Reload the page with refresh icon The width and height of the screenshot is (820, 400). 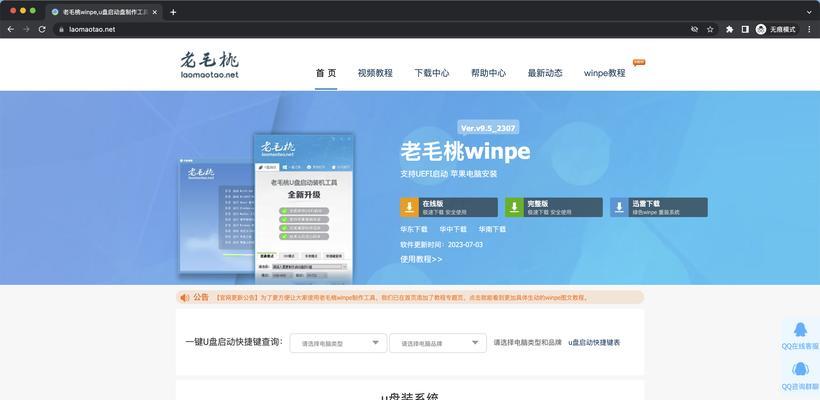click(x=42, y=29)
